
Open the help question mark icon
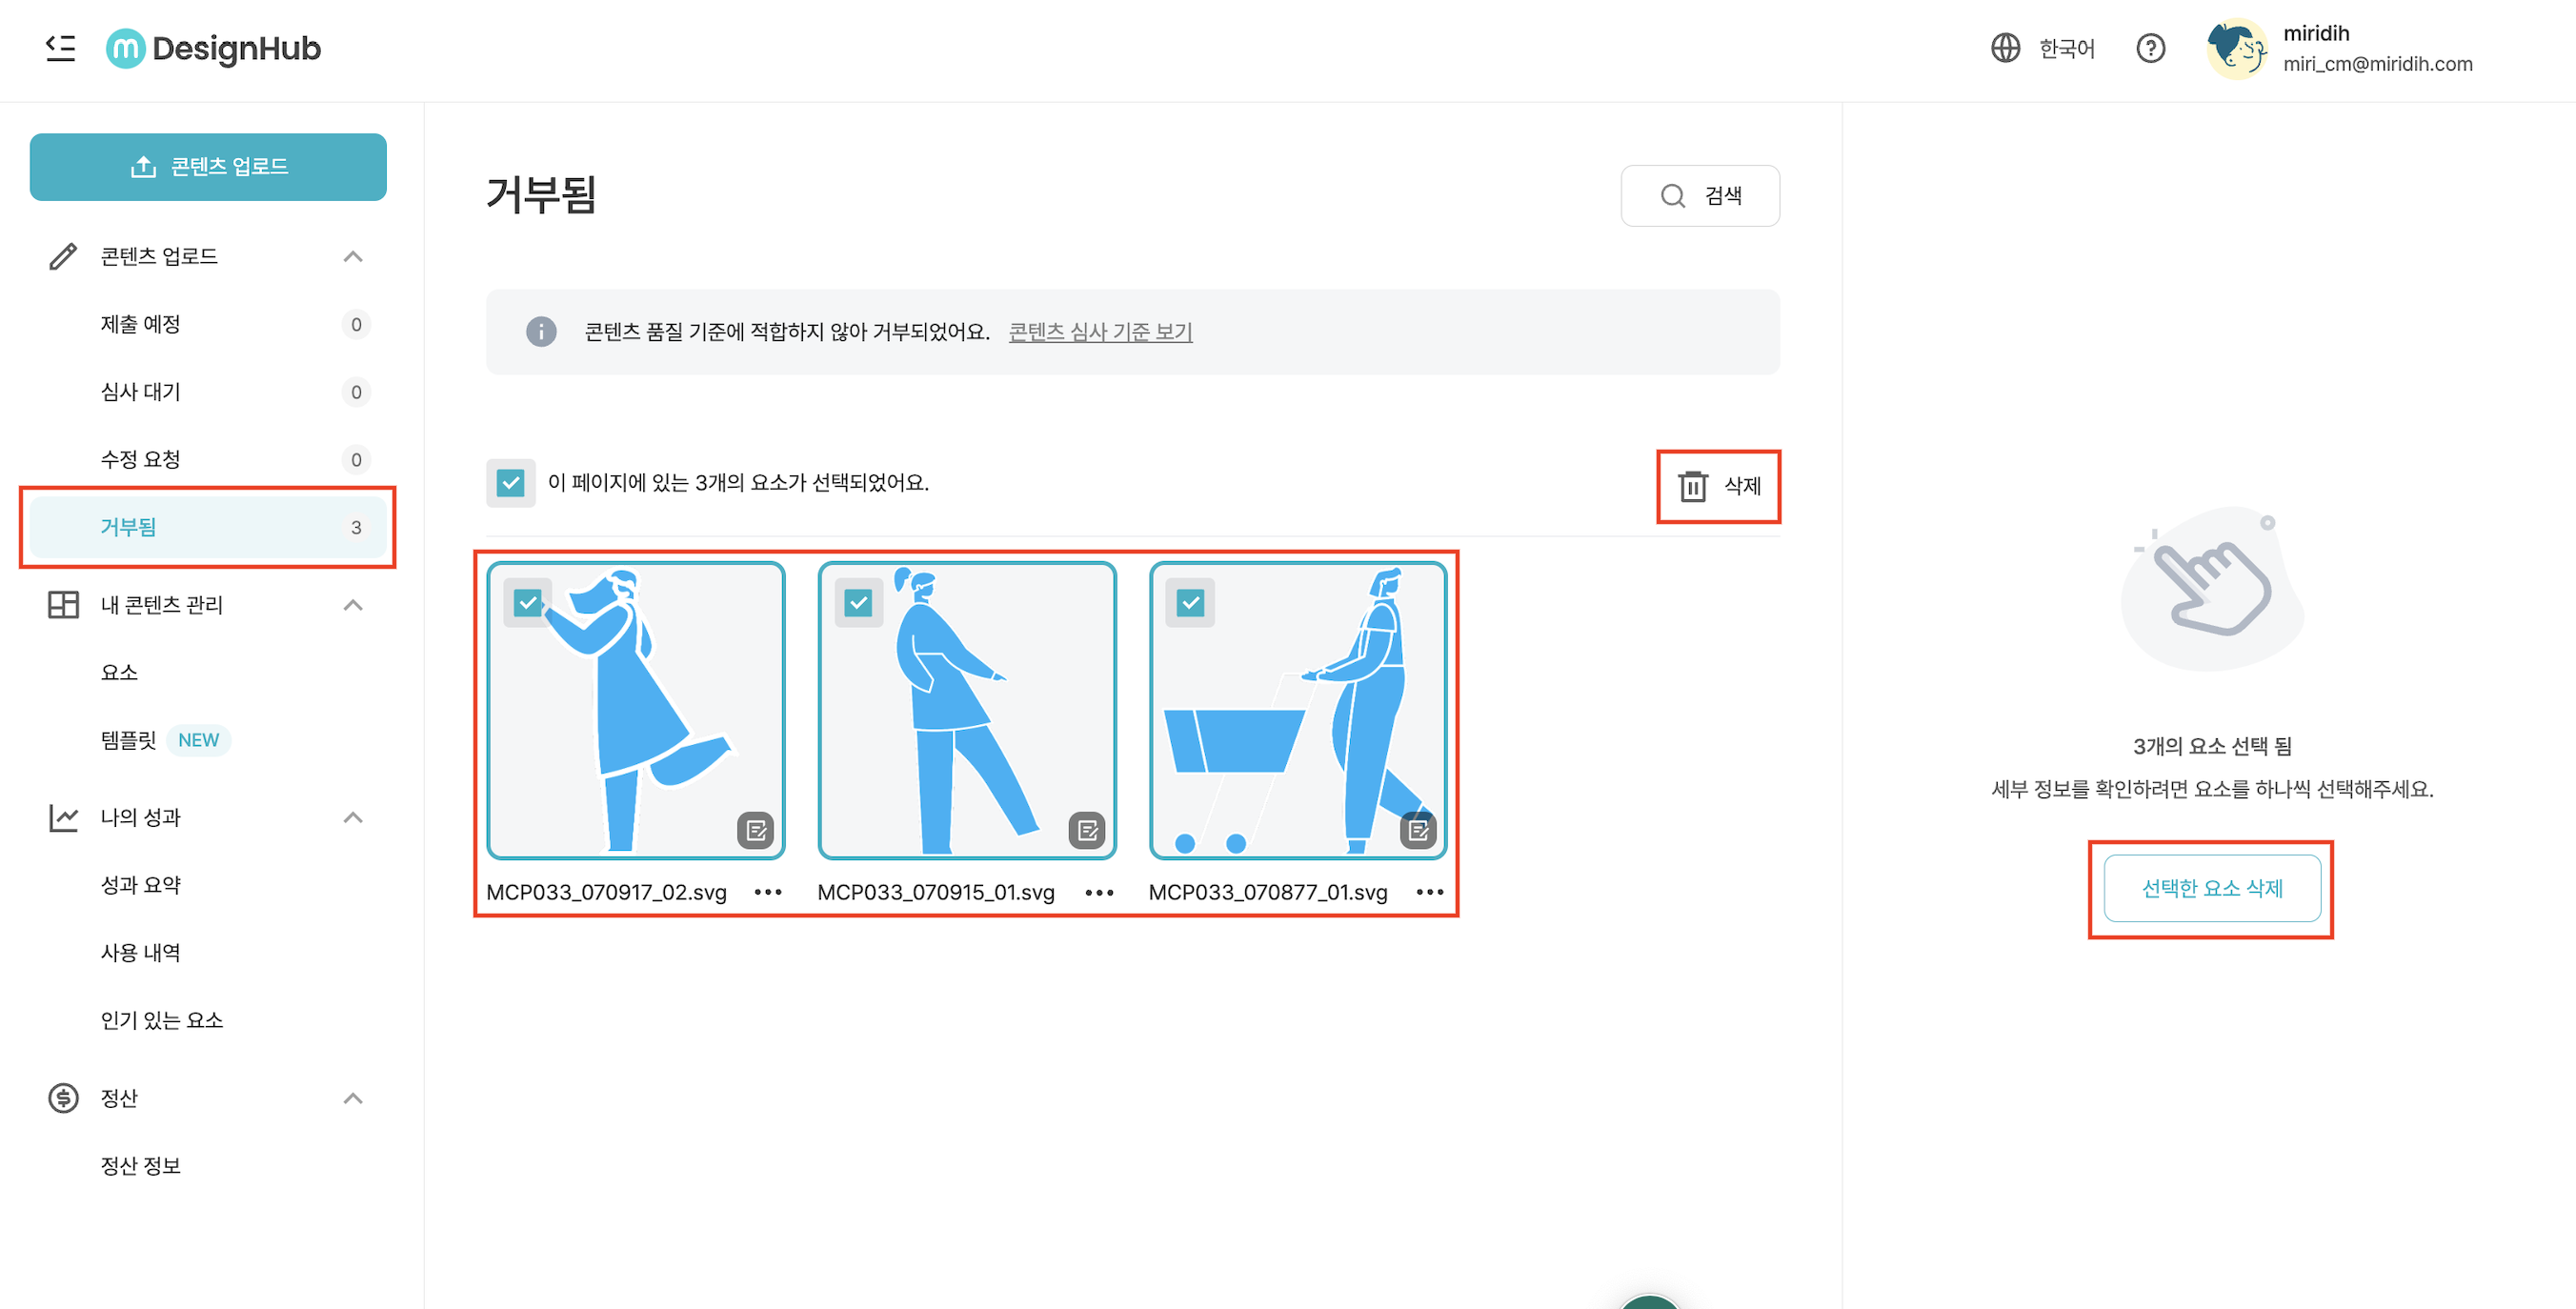click(x=2150, y=48)
